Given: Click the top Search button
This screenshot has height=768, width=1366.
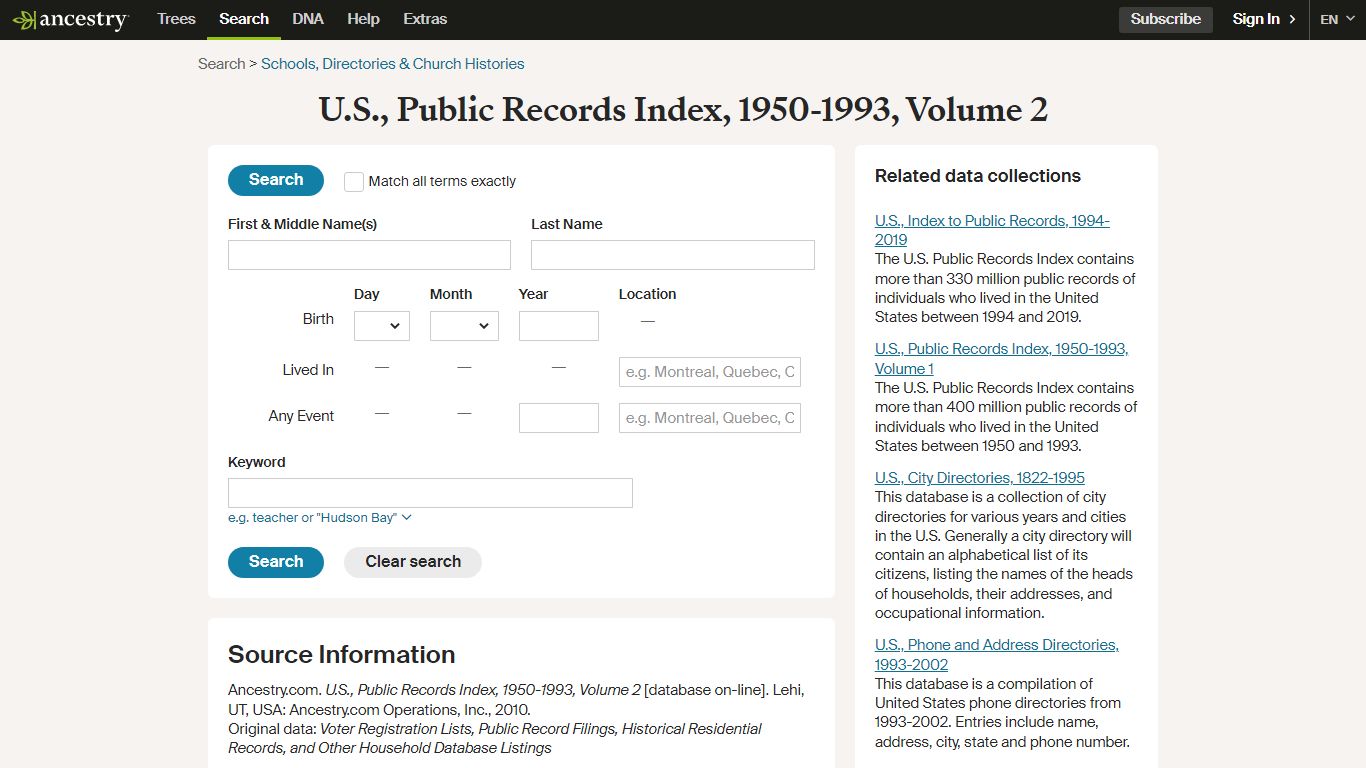Looking at the screenshot, I should (x=276, y=180).
